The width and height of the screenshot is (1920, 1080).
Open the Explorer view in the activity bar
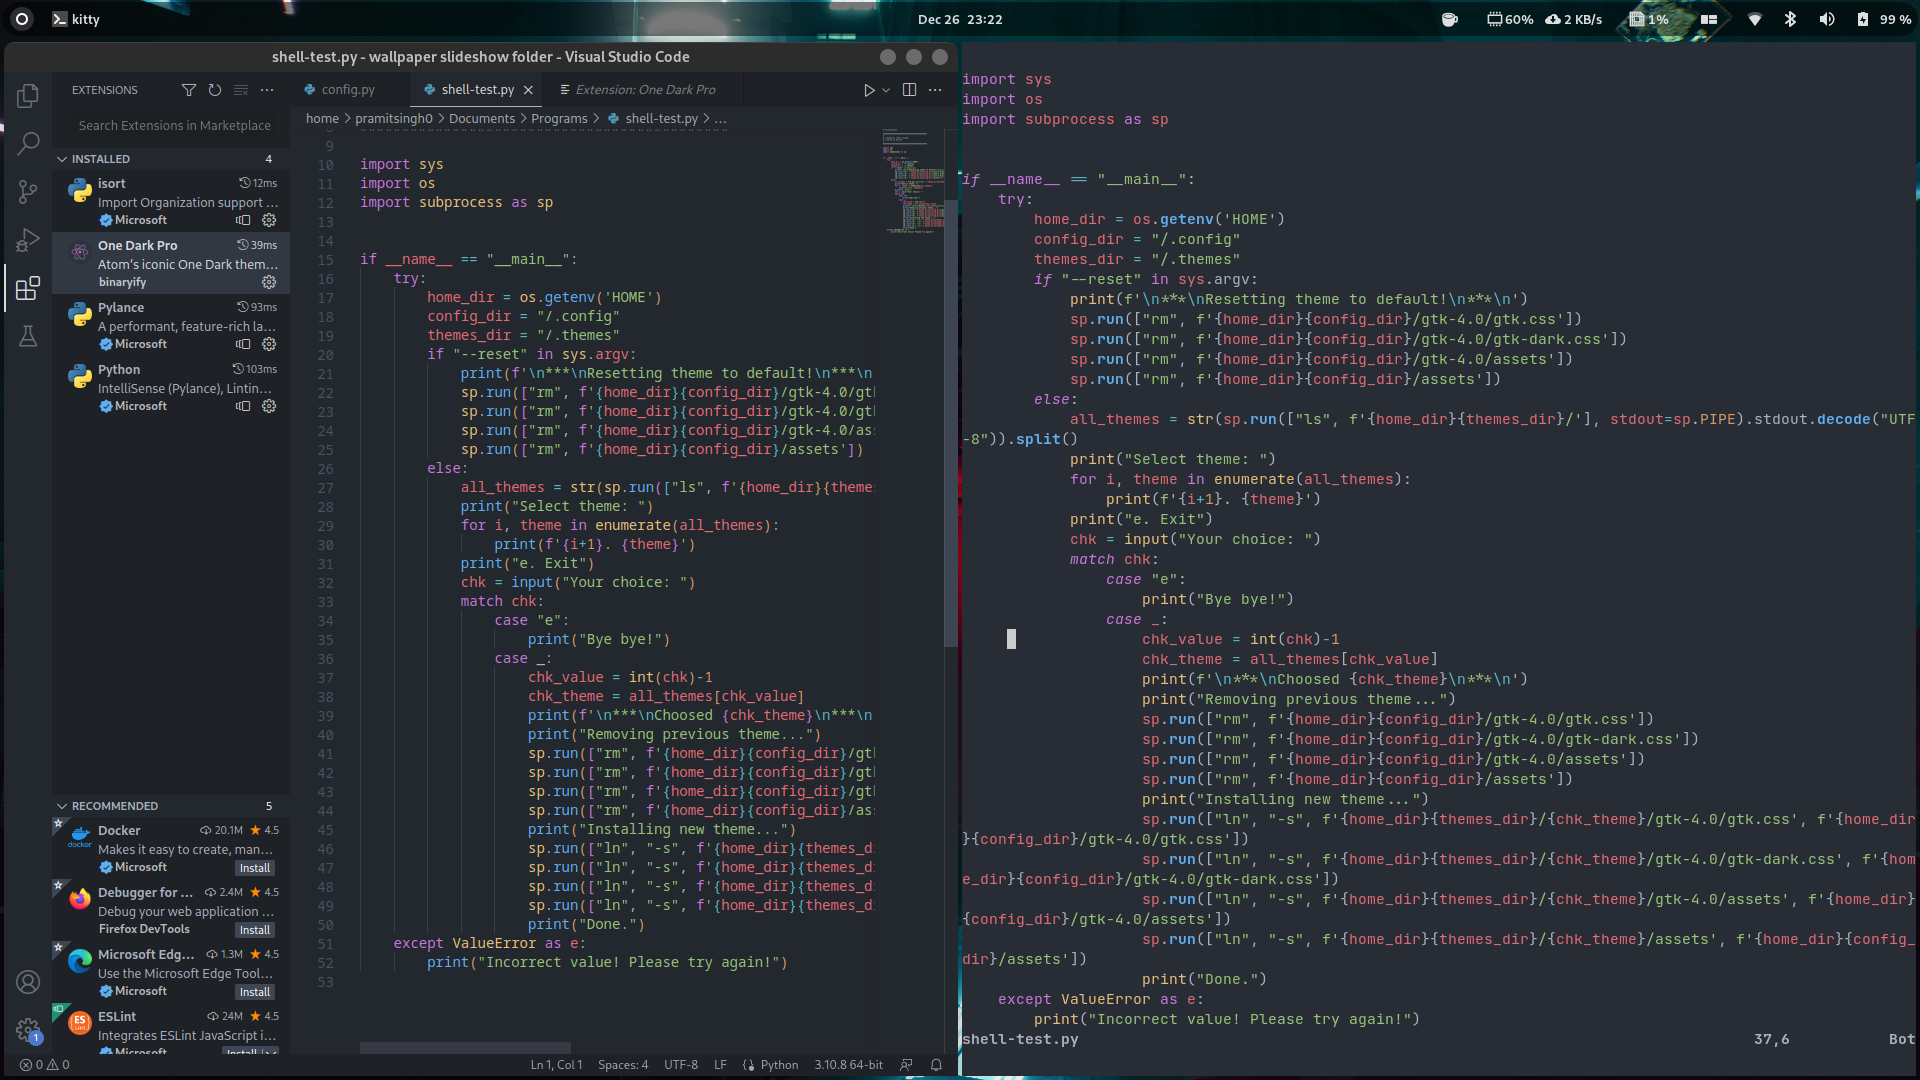pos(27,96)
